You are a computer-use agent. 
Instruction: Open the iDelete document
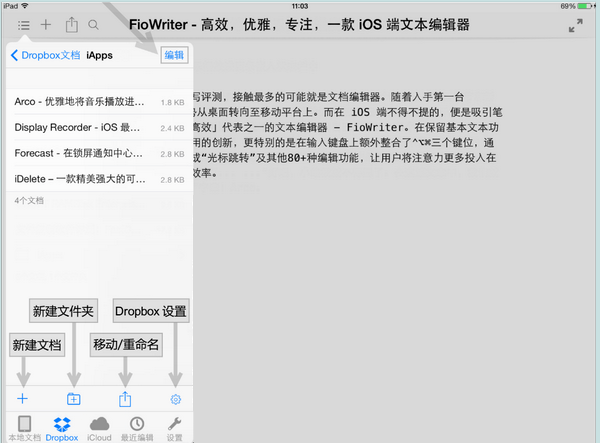(99, 179)
